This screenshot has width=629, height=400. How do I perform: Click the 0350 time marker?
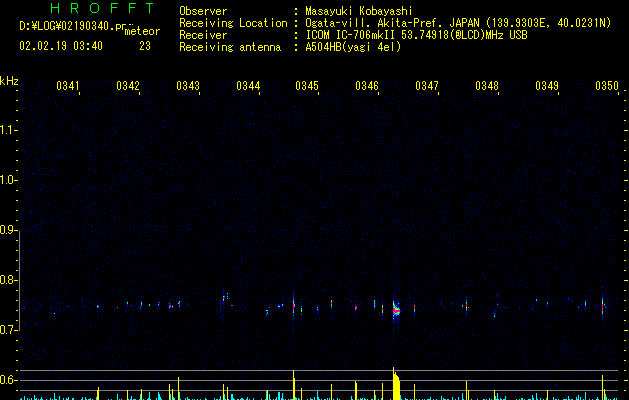pyautogui.click(x=607, y=86)
